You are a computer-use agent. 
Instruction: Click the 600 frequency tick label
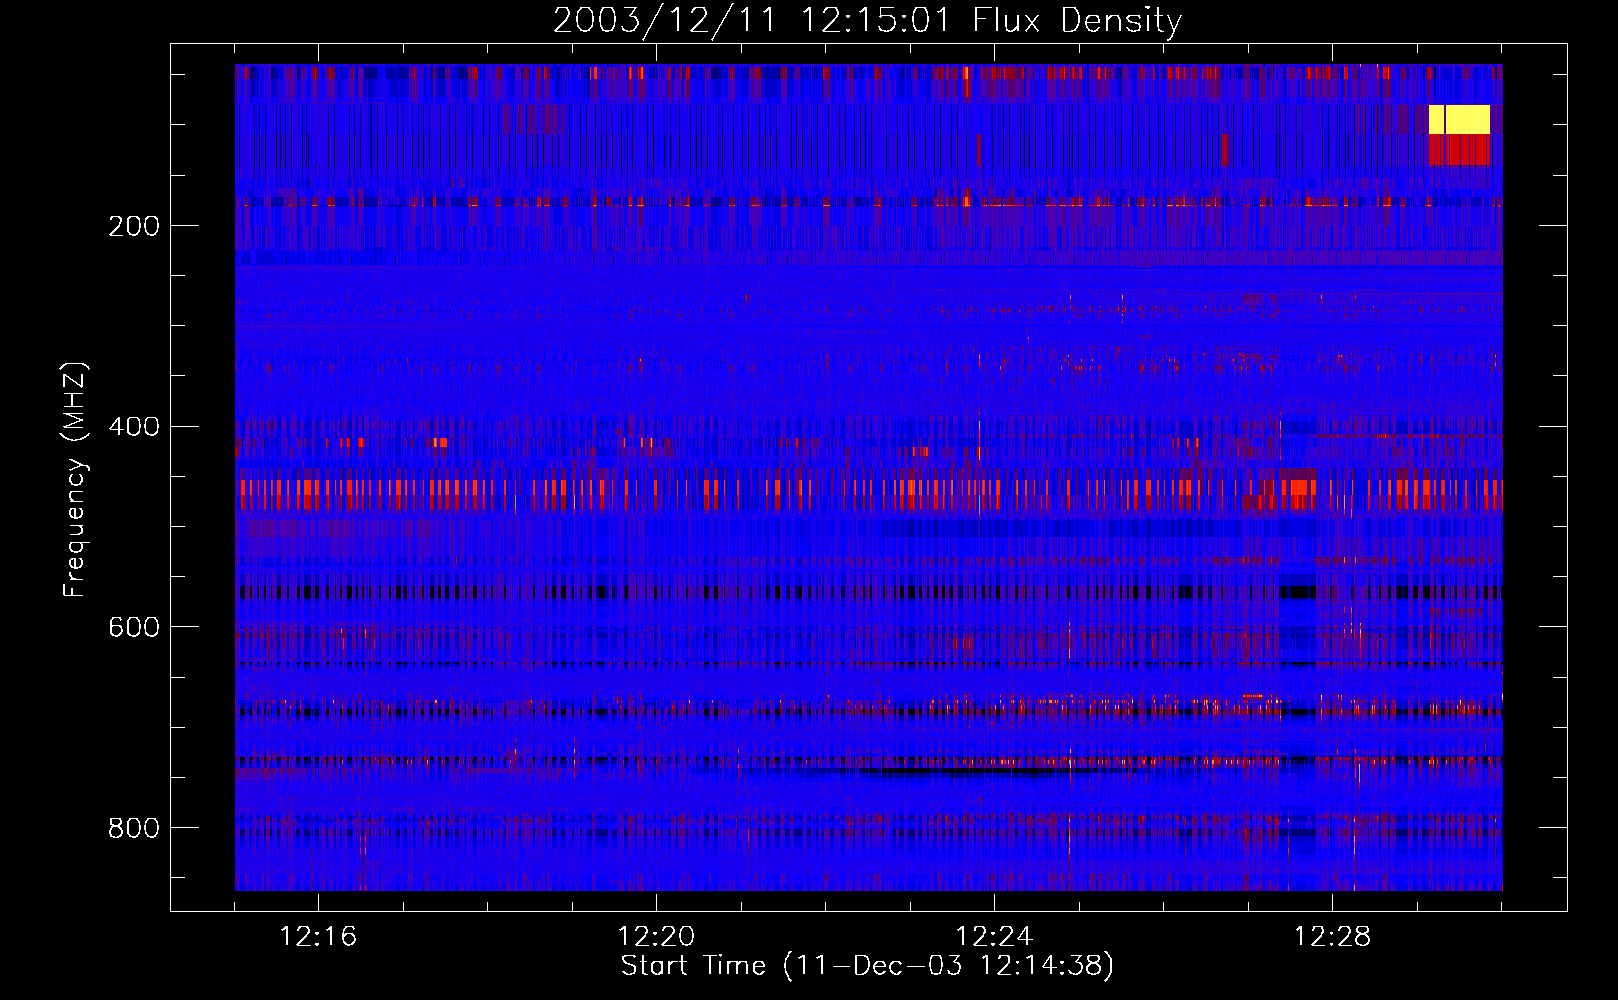pos(134,627)
